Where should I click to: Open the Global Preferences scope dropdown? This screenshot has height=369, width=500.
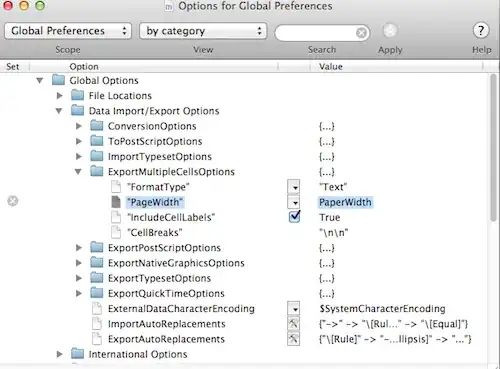click(68, 31)
